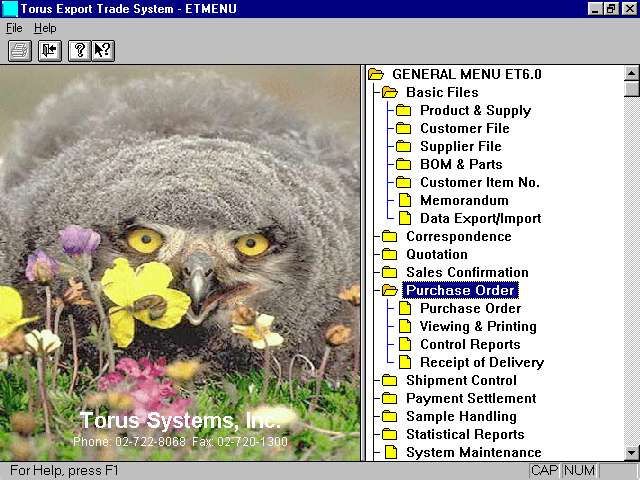Select the unhighlighted Purchase Order sub-entry
The width and height of the screenshot is (640, 480).
[x=471, y=308]
